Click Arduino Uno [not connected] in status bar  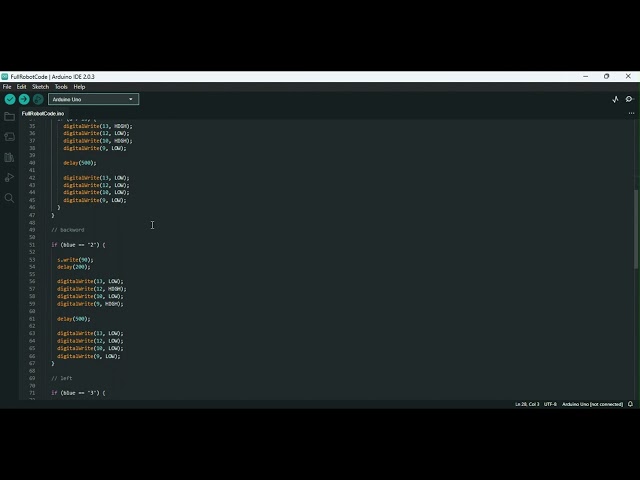592,404
